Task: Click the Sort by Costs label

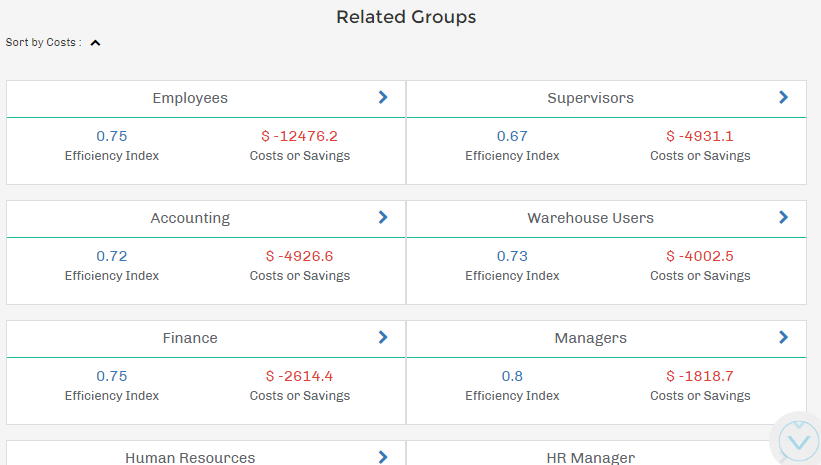Action: pos(43,43)
